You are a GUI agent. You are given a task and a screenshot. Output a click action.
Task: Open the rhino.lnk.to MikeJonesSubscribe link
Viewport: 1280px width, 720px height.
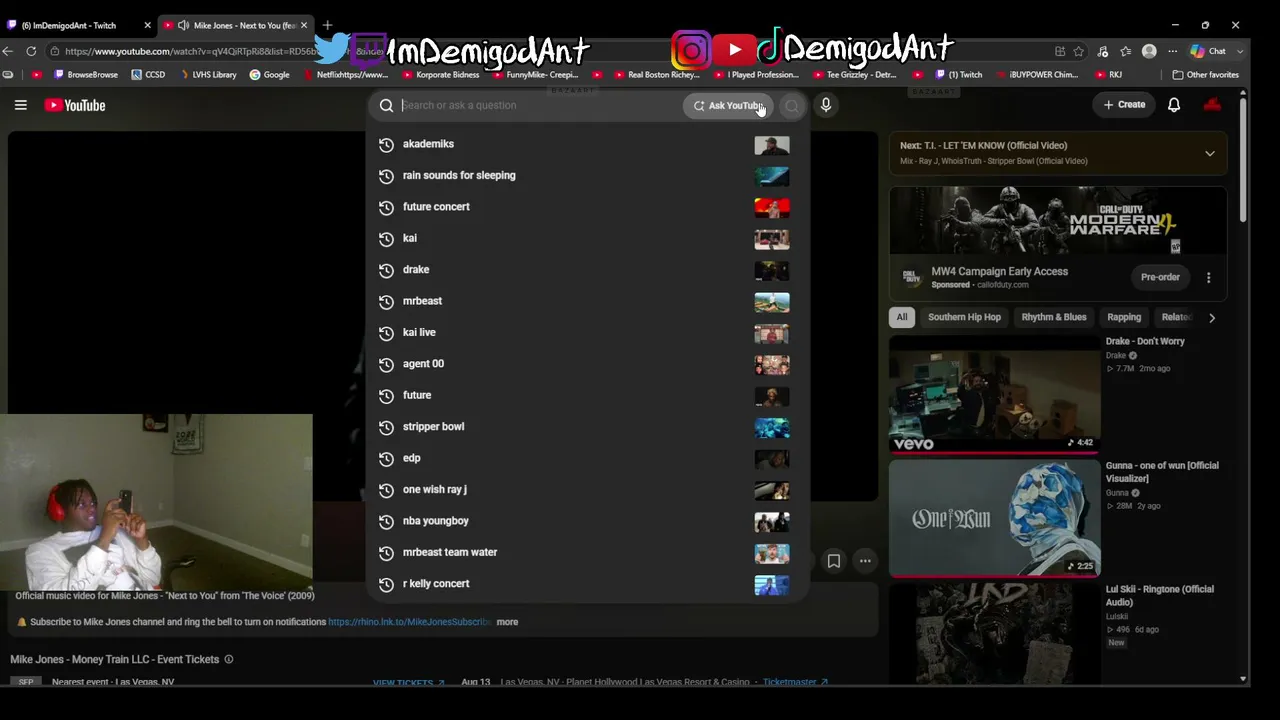[410, 622]
